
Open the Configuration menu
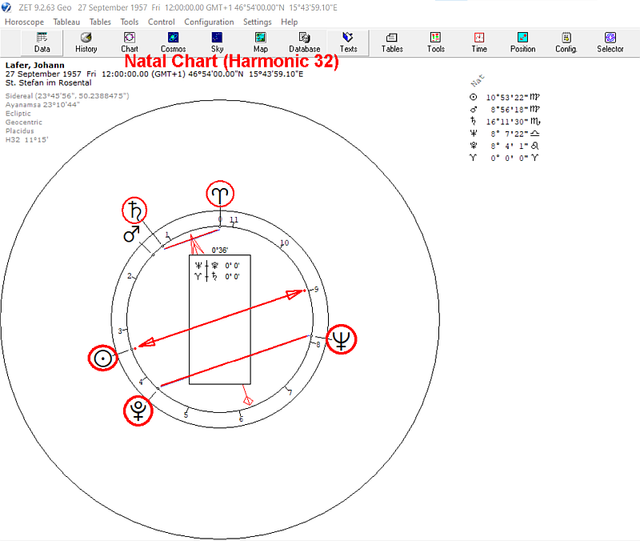[209, 22]
